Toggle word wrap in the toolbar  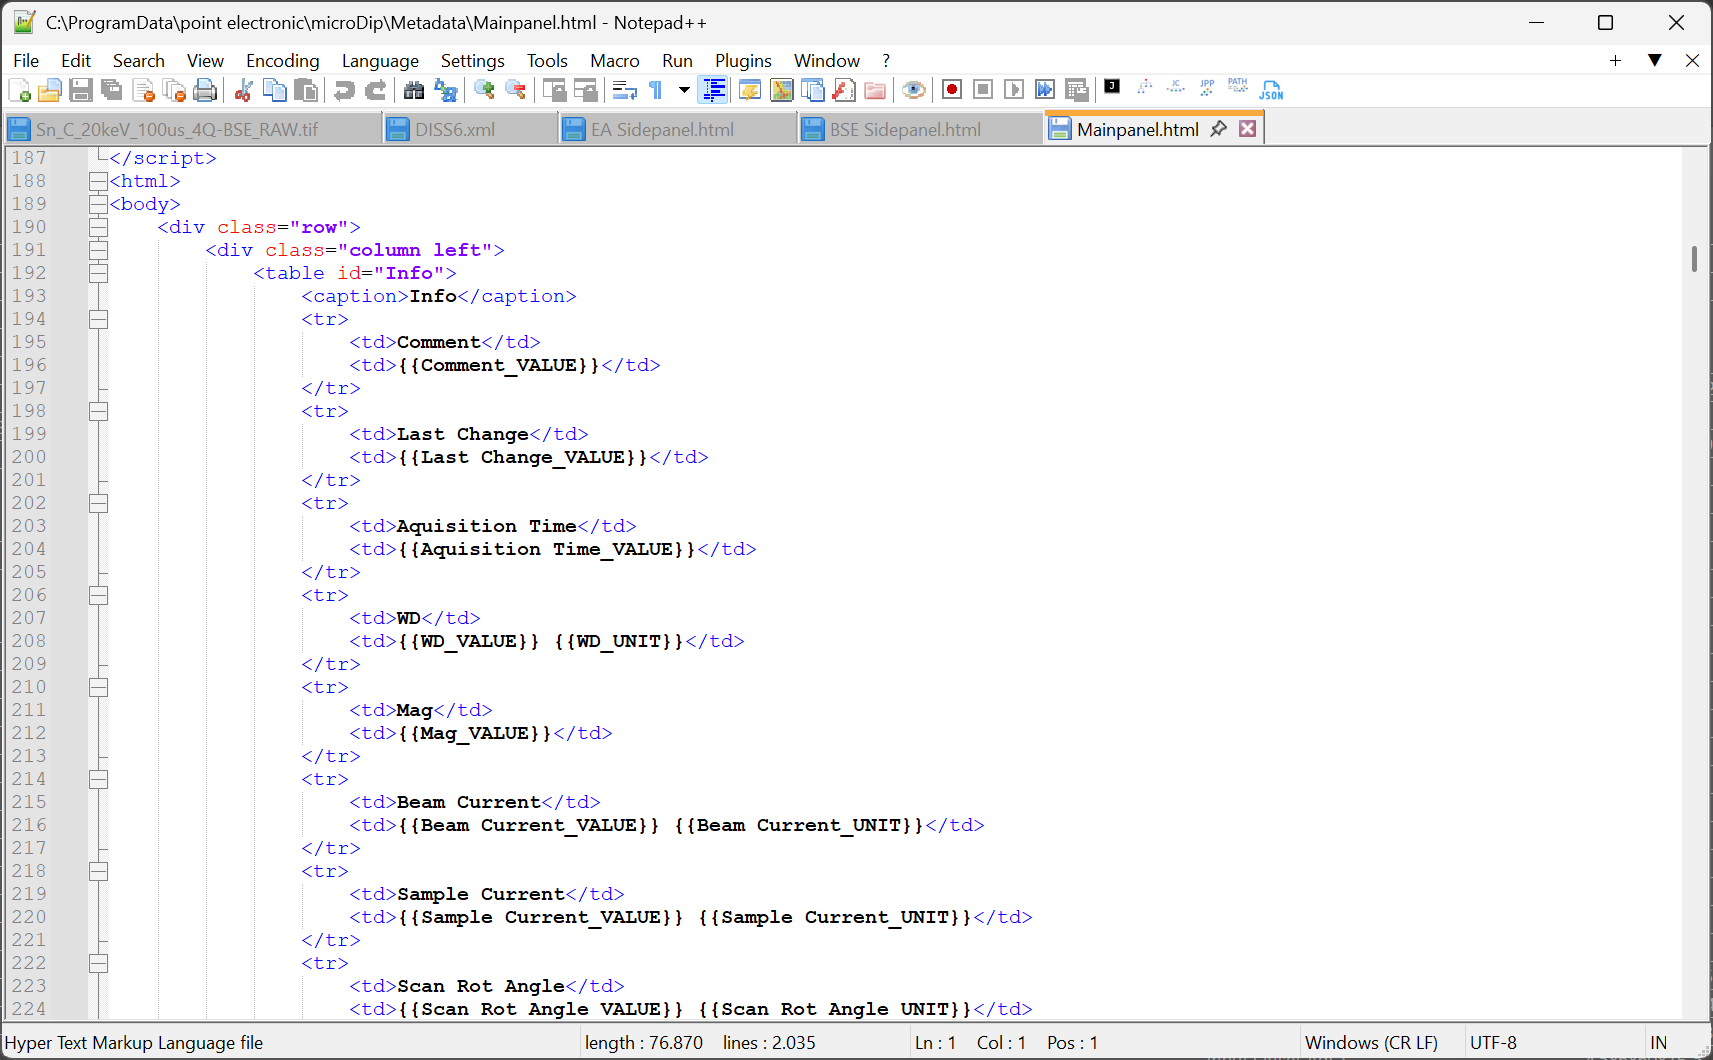[x=625, y=90]
